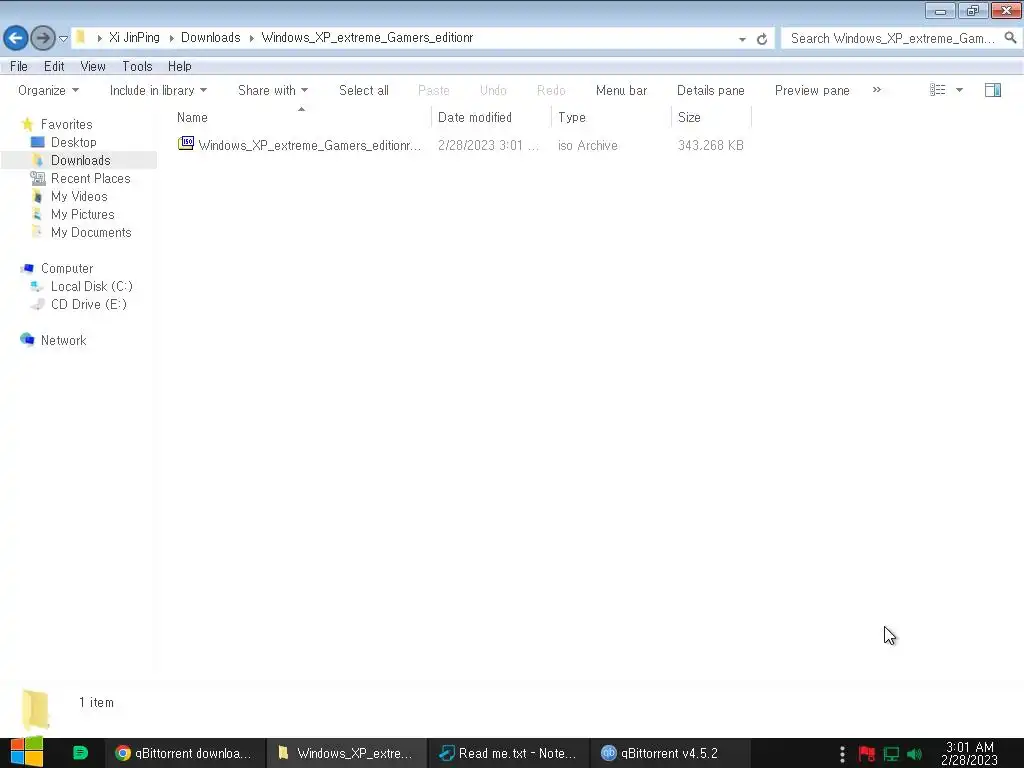Click the red flag tray icon
This screenshot has width=1024, height=768.
(867, 754)
